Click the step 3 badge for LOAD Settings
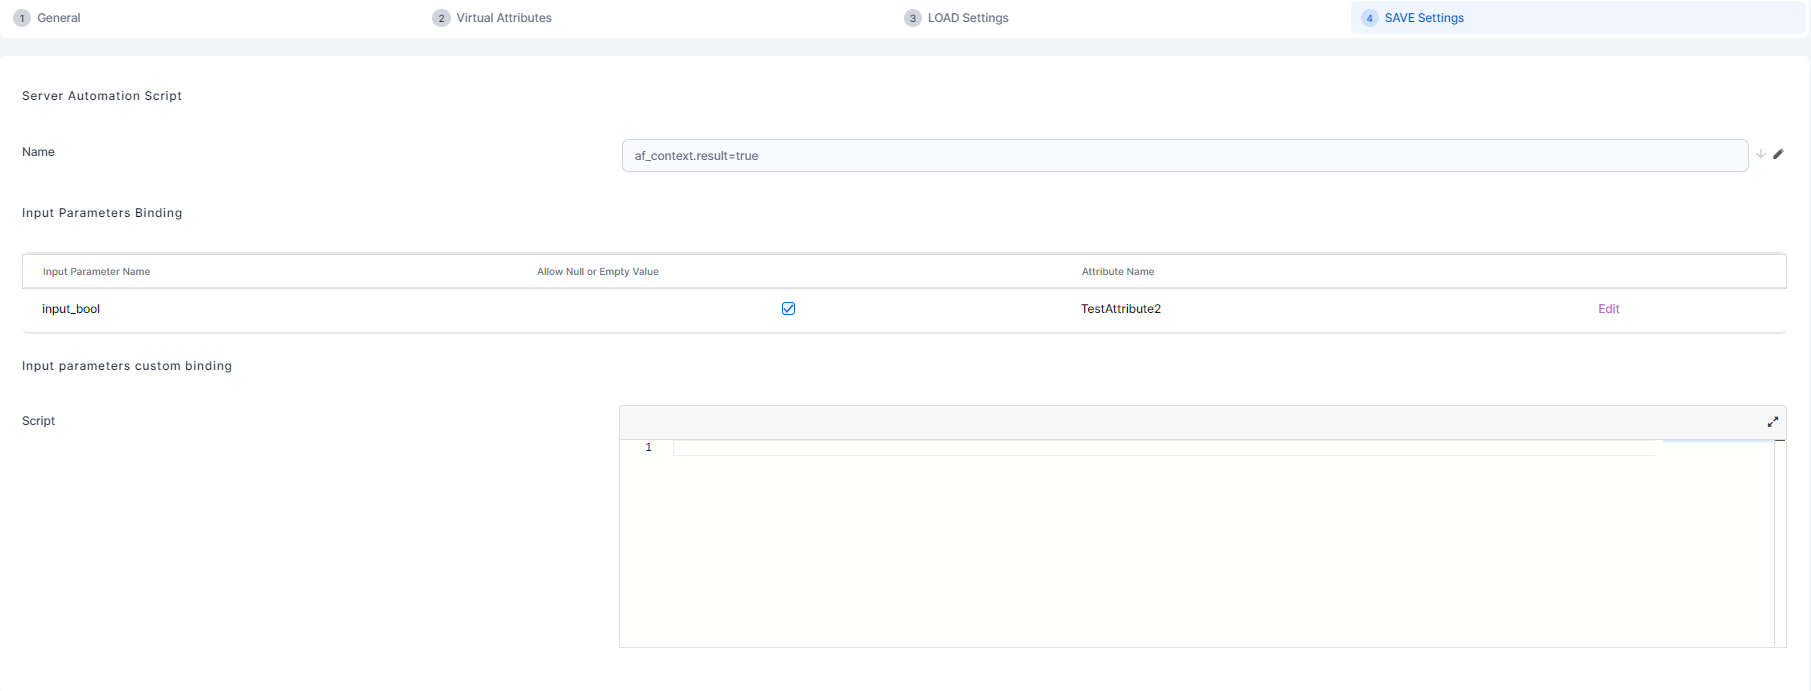1811x691 pixels. coord(912,18)
